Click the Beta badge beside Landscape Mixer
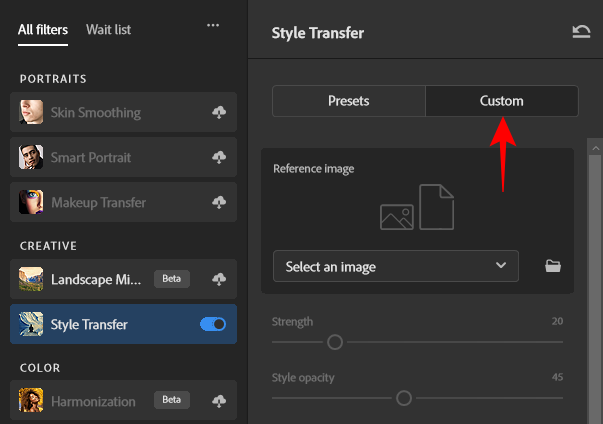The width and height of the screenshot is (603, 424). (172, 279)
